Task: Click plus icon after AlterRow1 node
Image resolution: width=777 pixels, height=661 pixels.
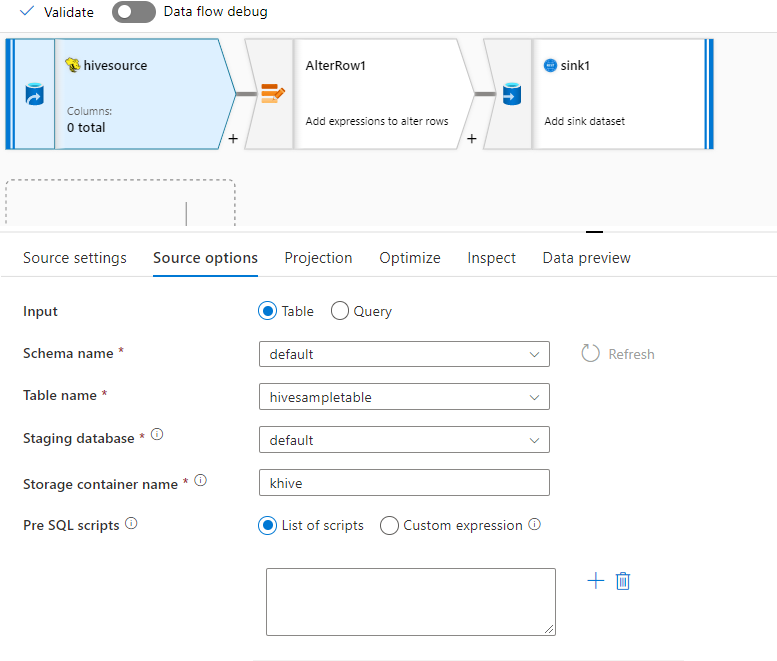Action: tap(471, 139)
